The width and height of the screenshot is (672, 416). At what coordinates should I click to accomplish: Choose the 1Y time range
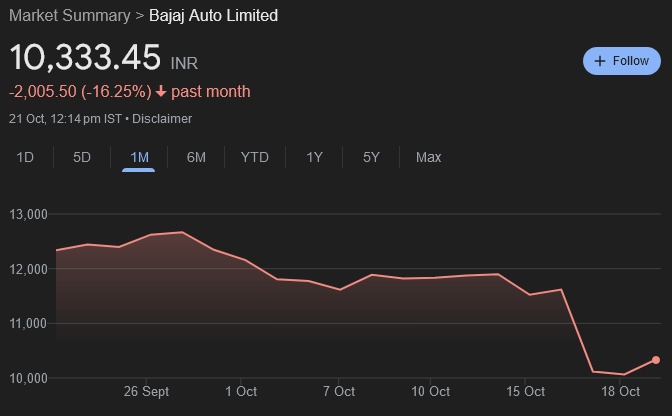(x=314, y=157)
